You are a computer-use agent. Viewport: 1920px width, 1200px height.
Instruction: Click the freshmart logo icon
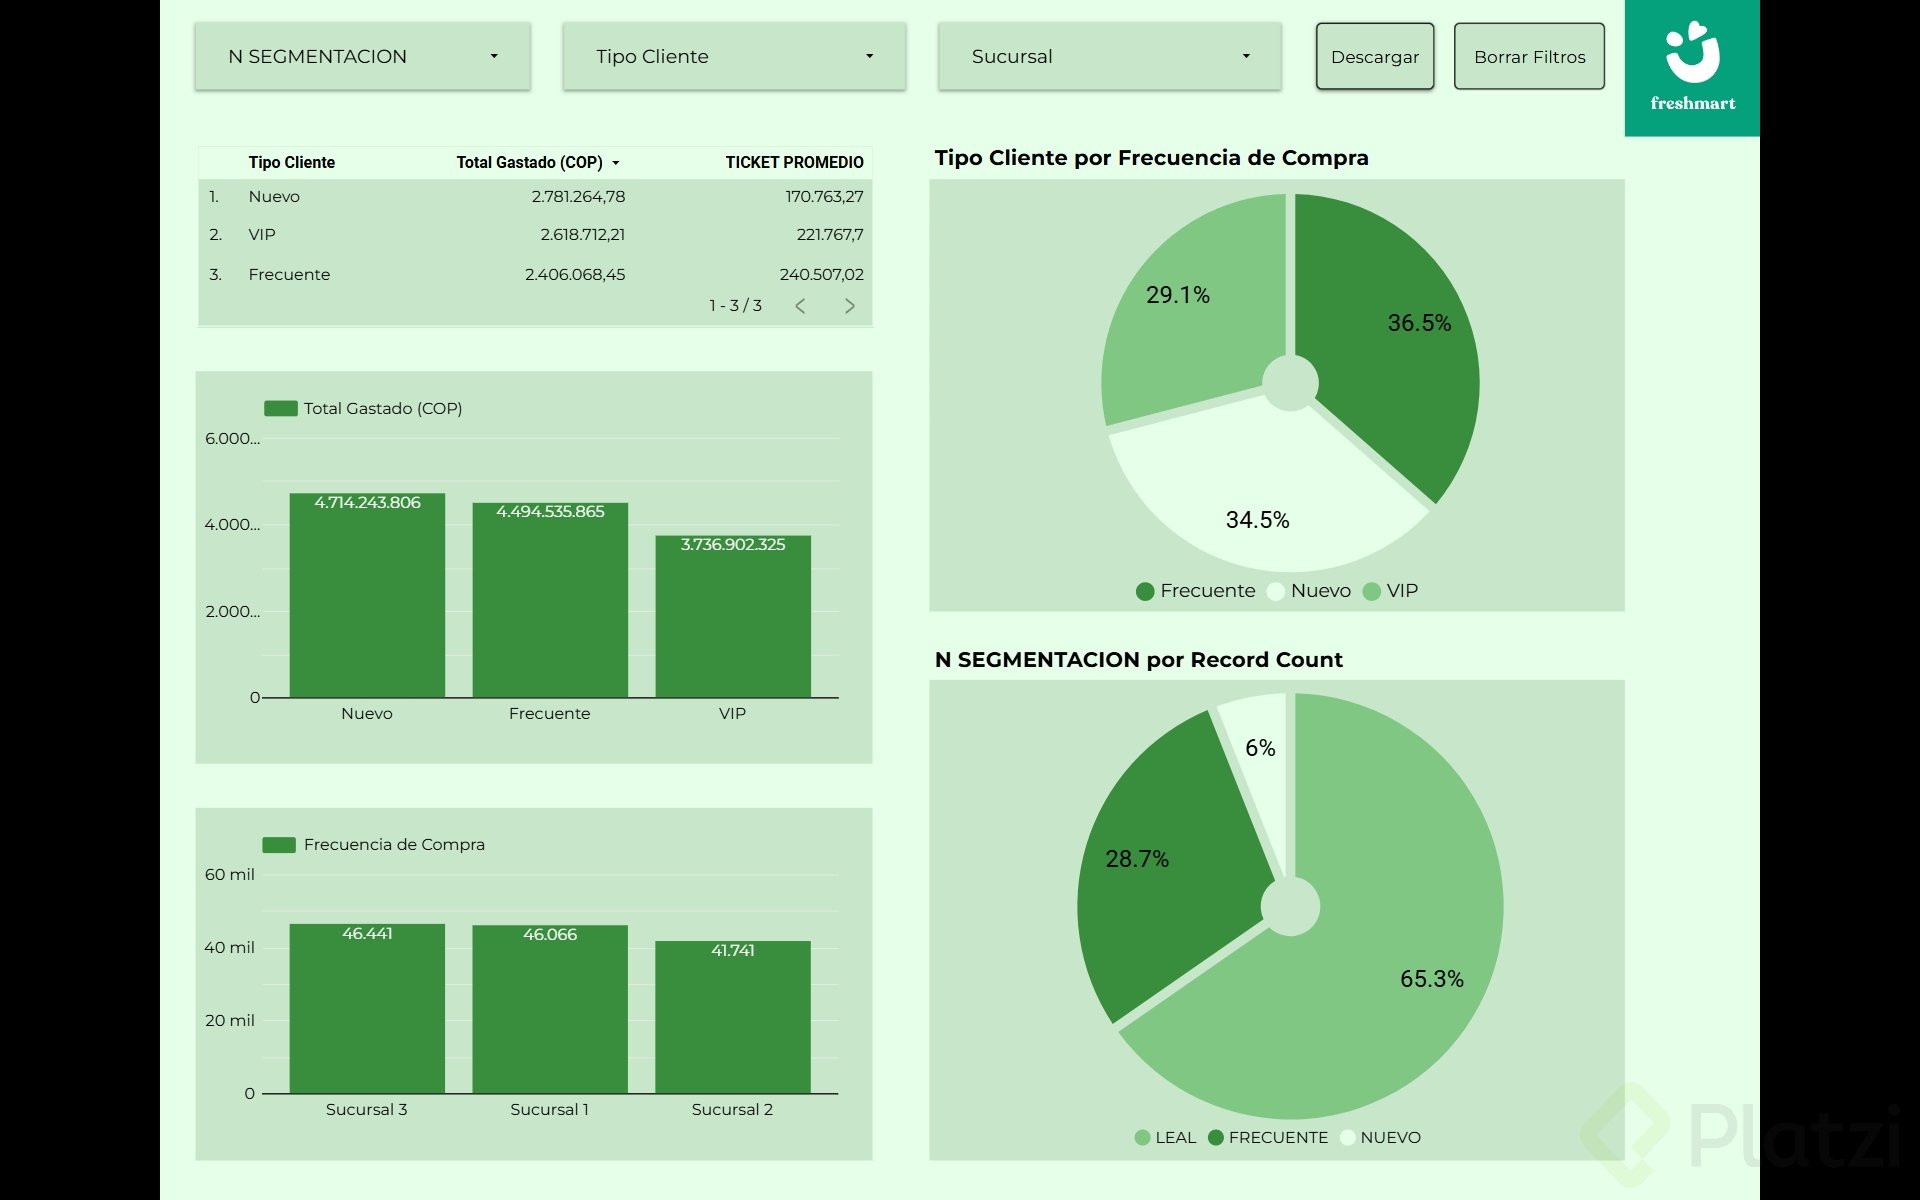1692,54
